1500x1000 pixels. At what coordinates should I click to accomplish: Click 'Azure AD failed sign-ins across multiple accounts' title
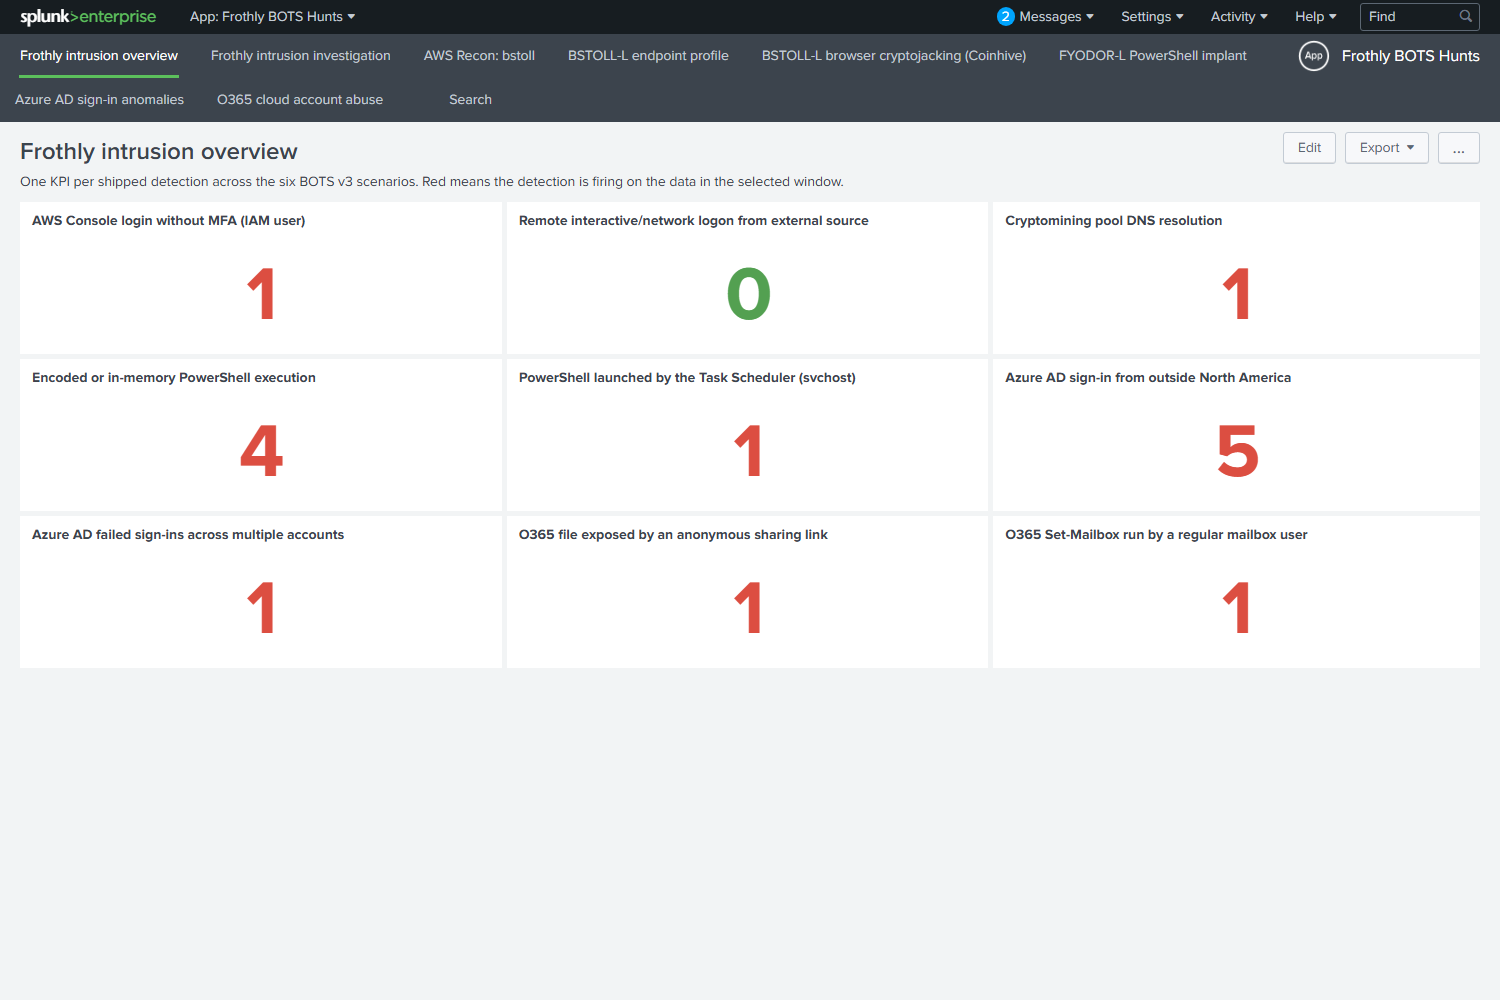click(x=188, y=535)
